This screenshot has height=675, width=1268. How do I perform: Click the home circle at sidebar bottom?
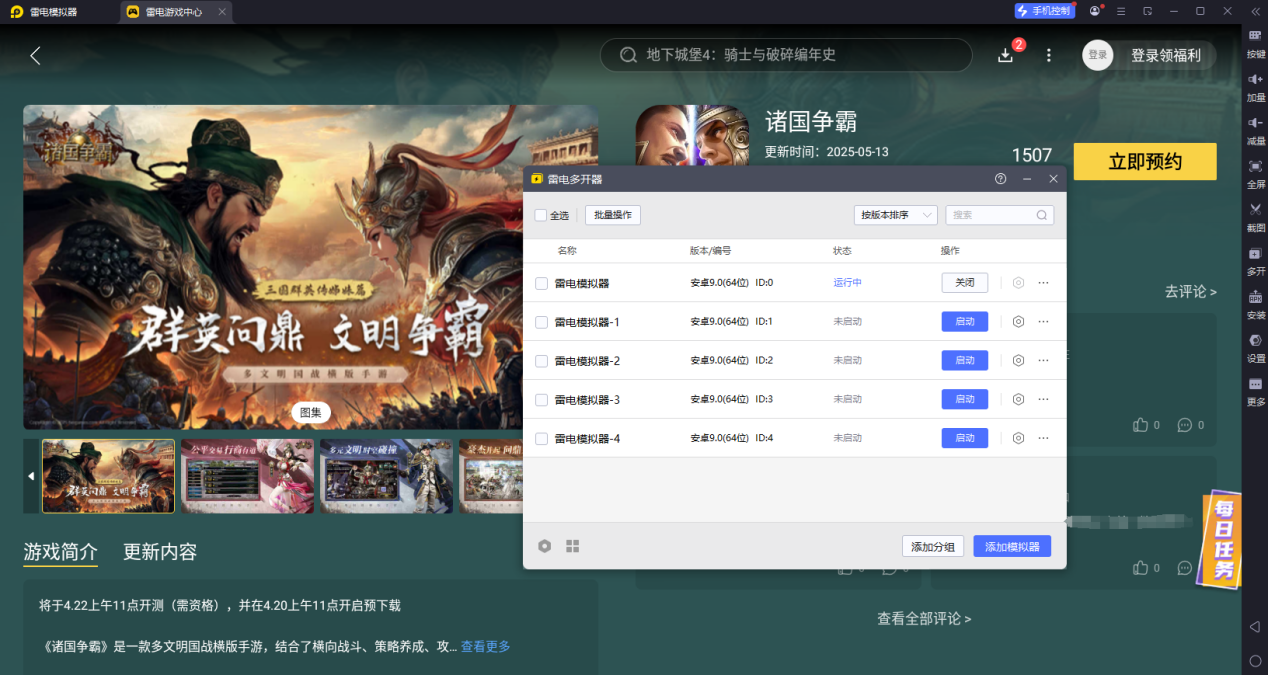pos(1255,661)
